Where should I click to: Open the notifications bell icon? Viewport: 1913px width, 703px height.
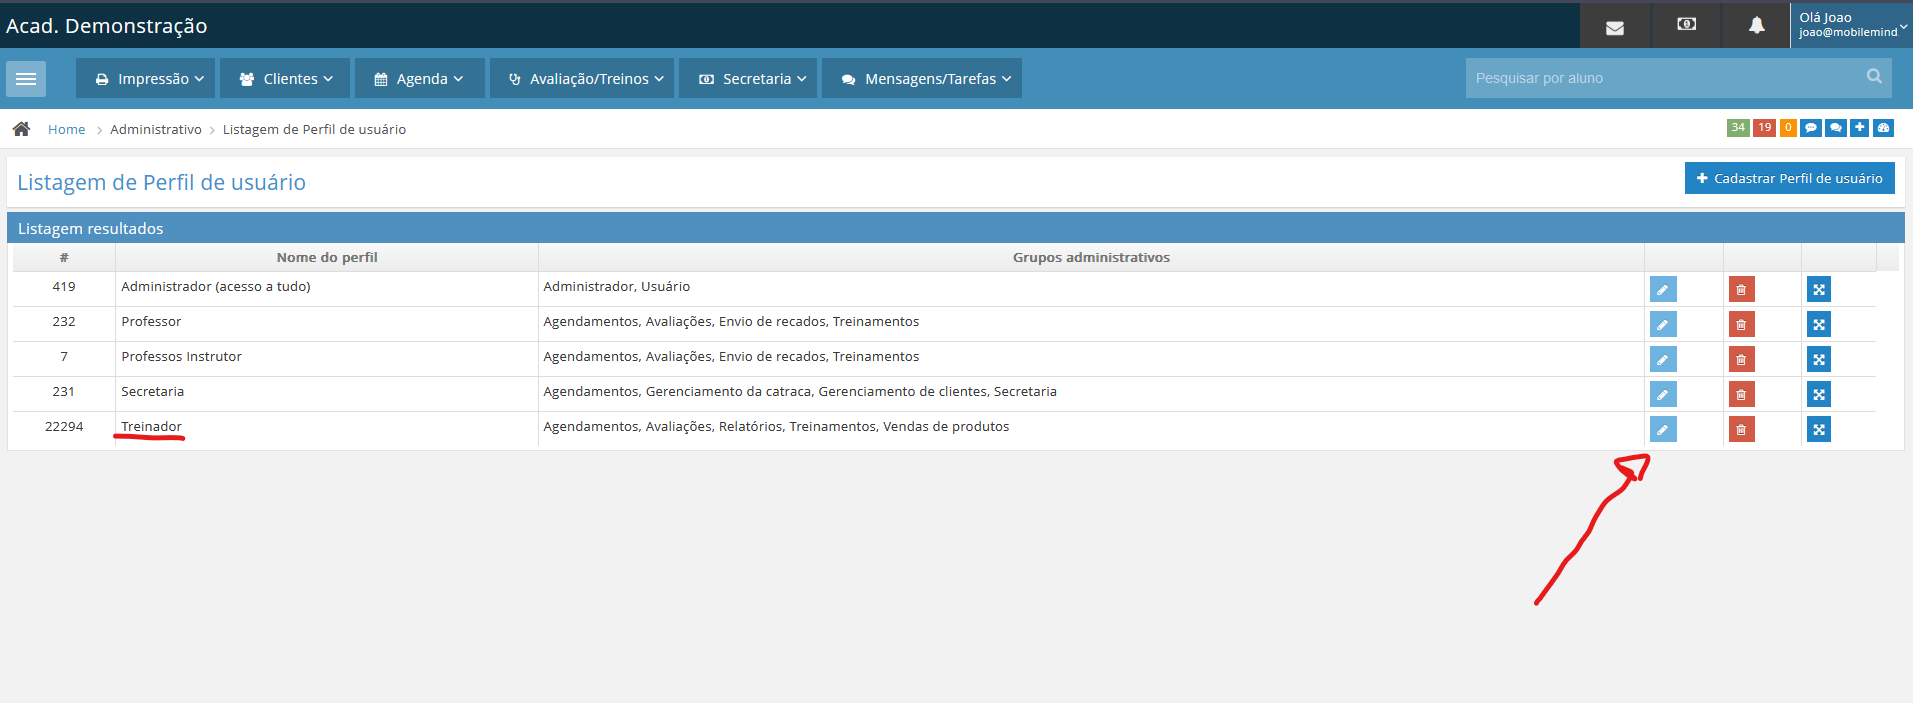click(x=1756, y=26)
